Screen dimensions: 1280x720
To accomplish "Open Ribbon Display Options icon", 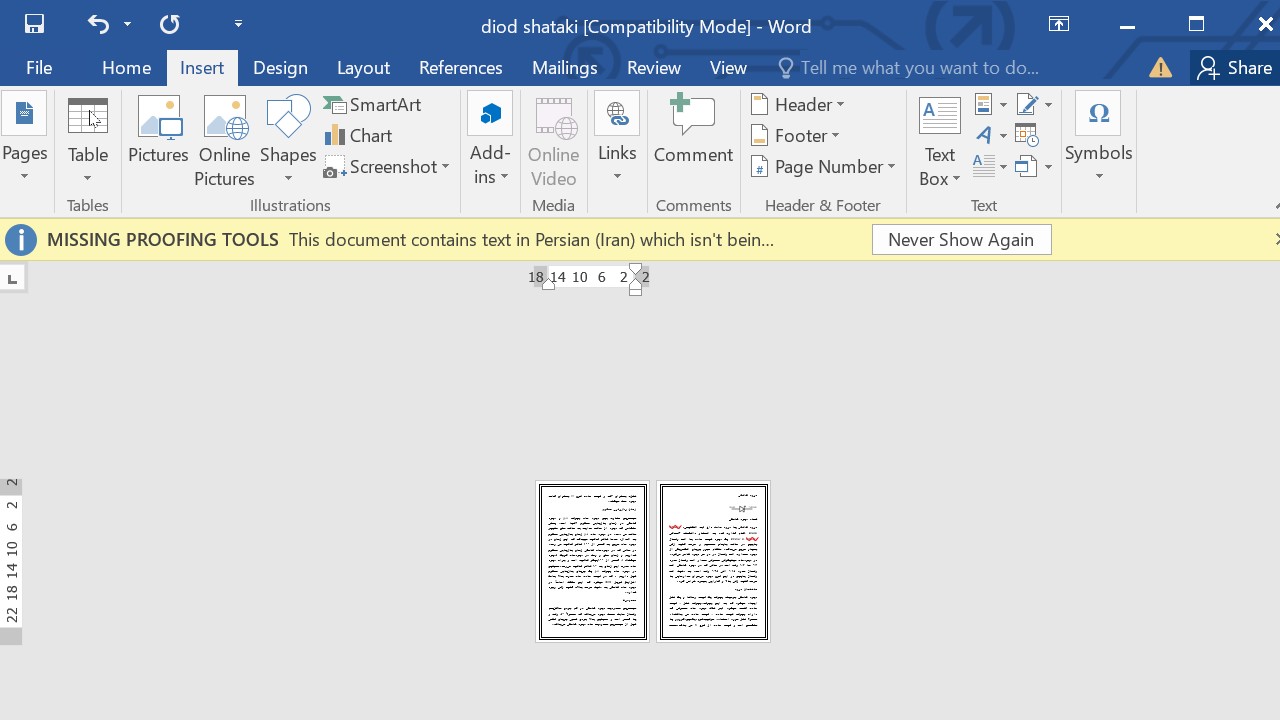I will [1059, 24].
